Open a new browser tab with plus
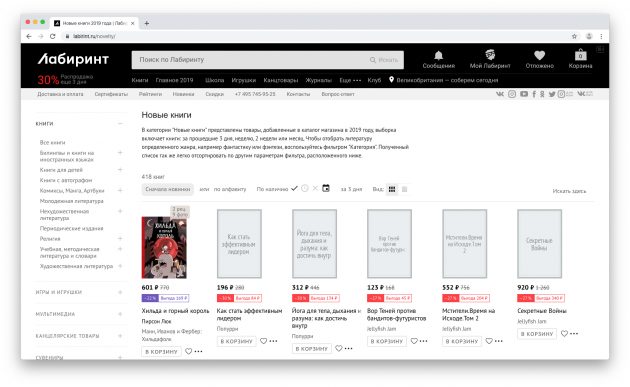 click(147, 23)
